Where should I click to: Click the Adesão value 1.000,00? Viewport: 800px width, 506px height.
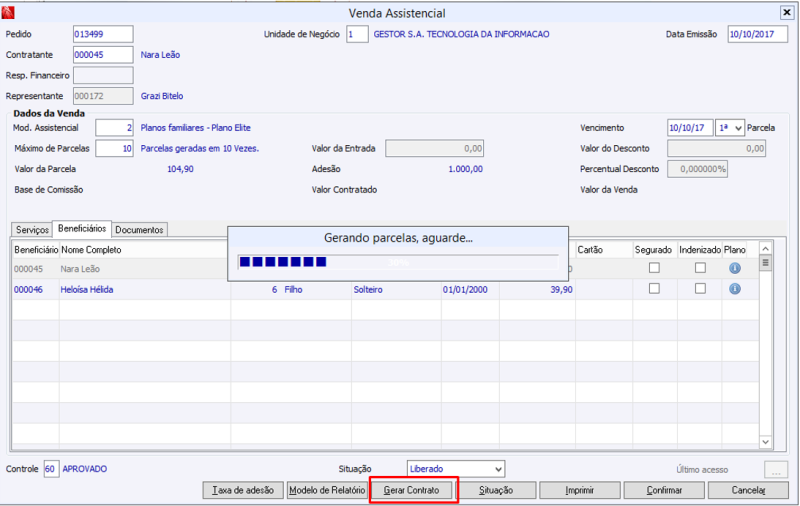tap(465, 169)
